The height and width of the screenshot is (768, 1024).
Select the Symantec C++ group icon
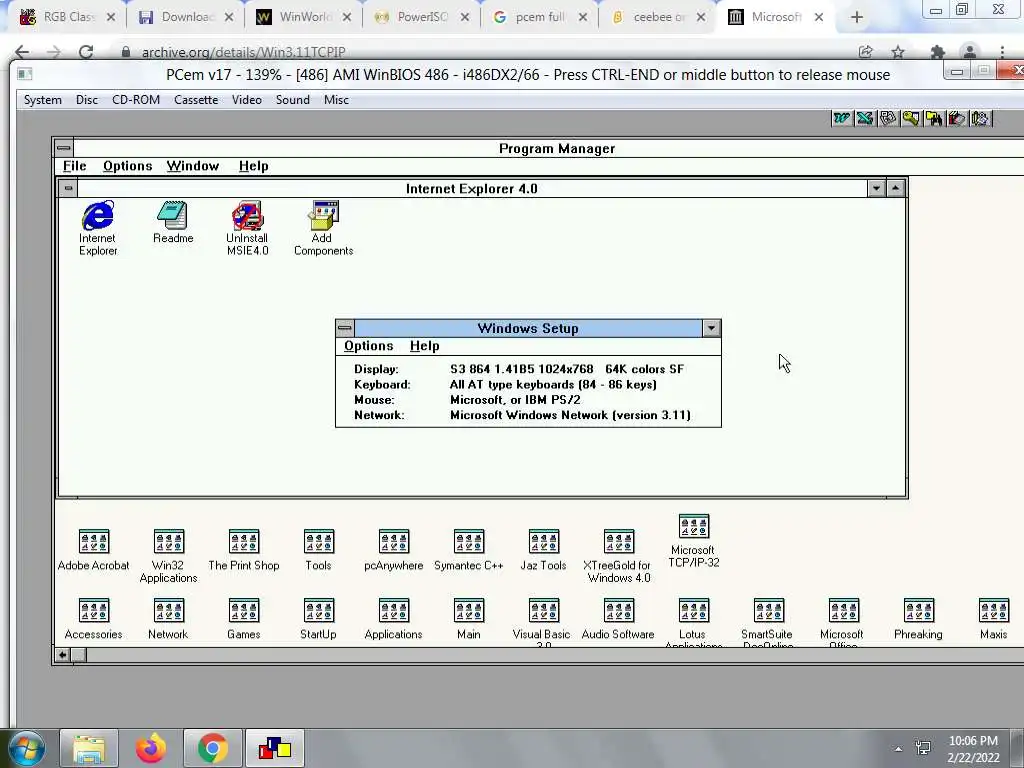[469, 541]
